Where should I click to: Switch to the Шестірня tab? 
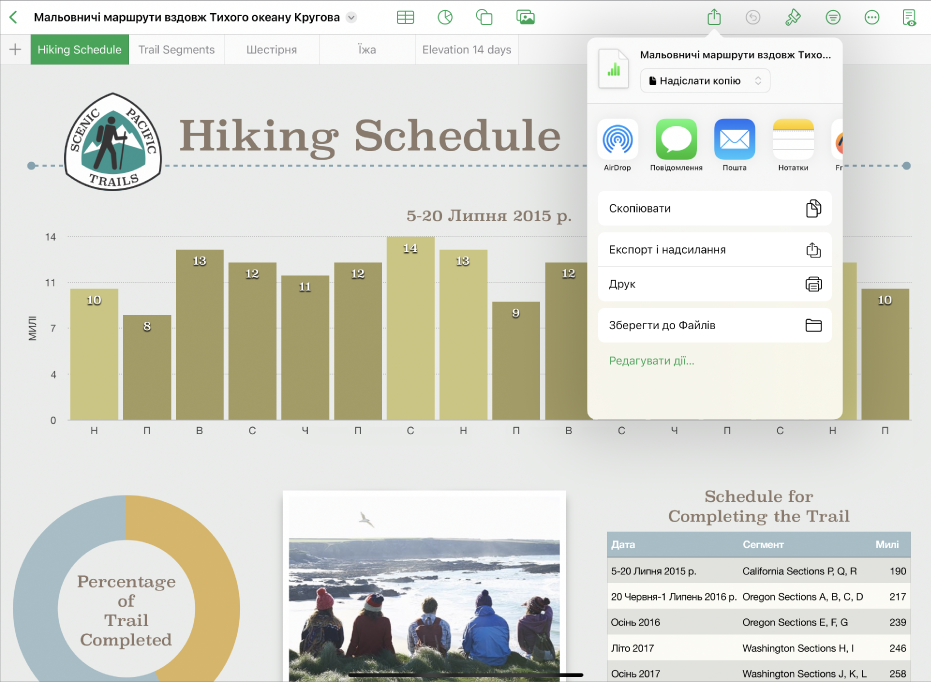click(271, 50)
